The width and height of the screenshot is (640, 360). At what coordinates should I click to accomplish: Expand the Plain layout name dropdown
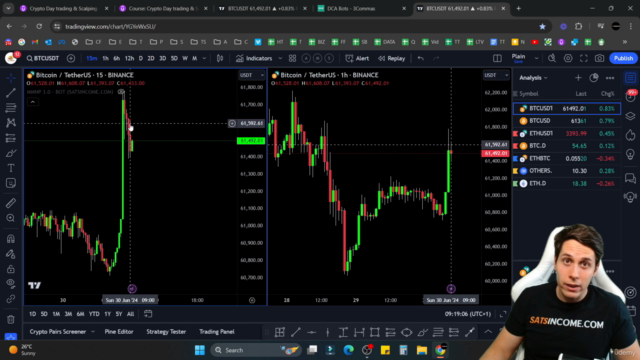(x=536, y=58)
